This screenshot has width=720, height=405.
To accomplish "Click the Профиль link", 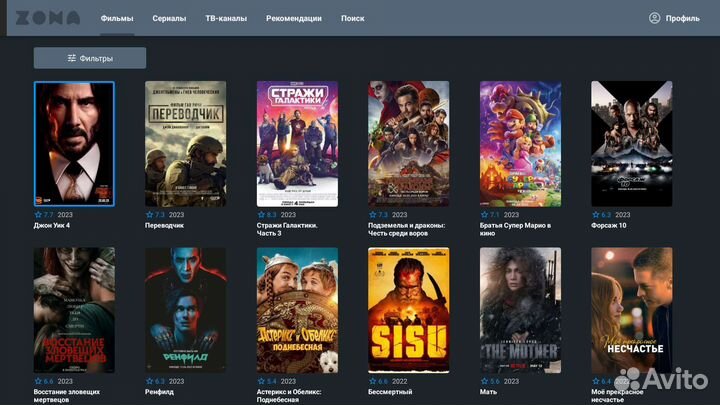I will pos(682,18).
